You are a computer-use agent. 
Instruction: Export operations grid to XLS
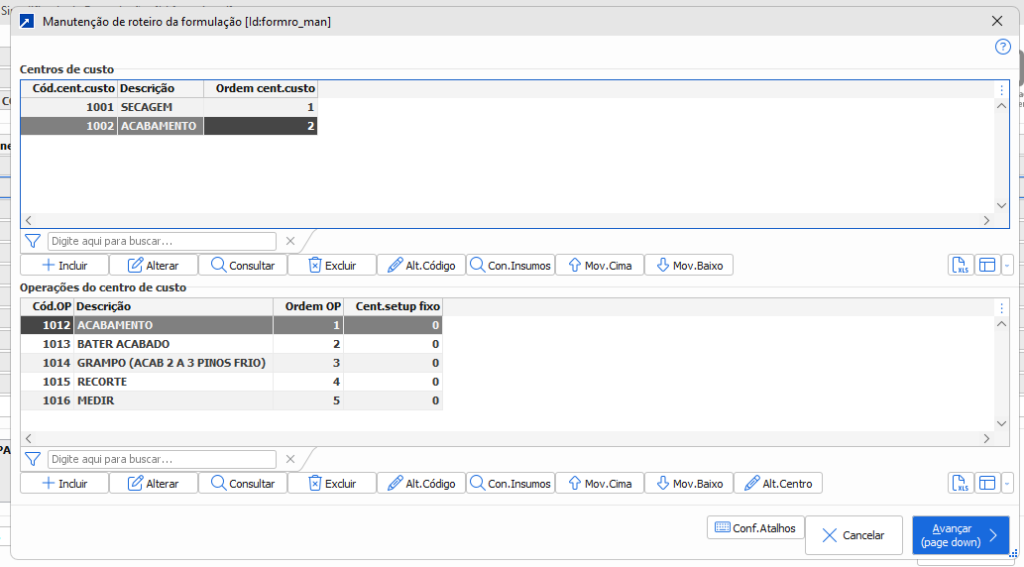(x=960, y=483)
